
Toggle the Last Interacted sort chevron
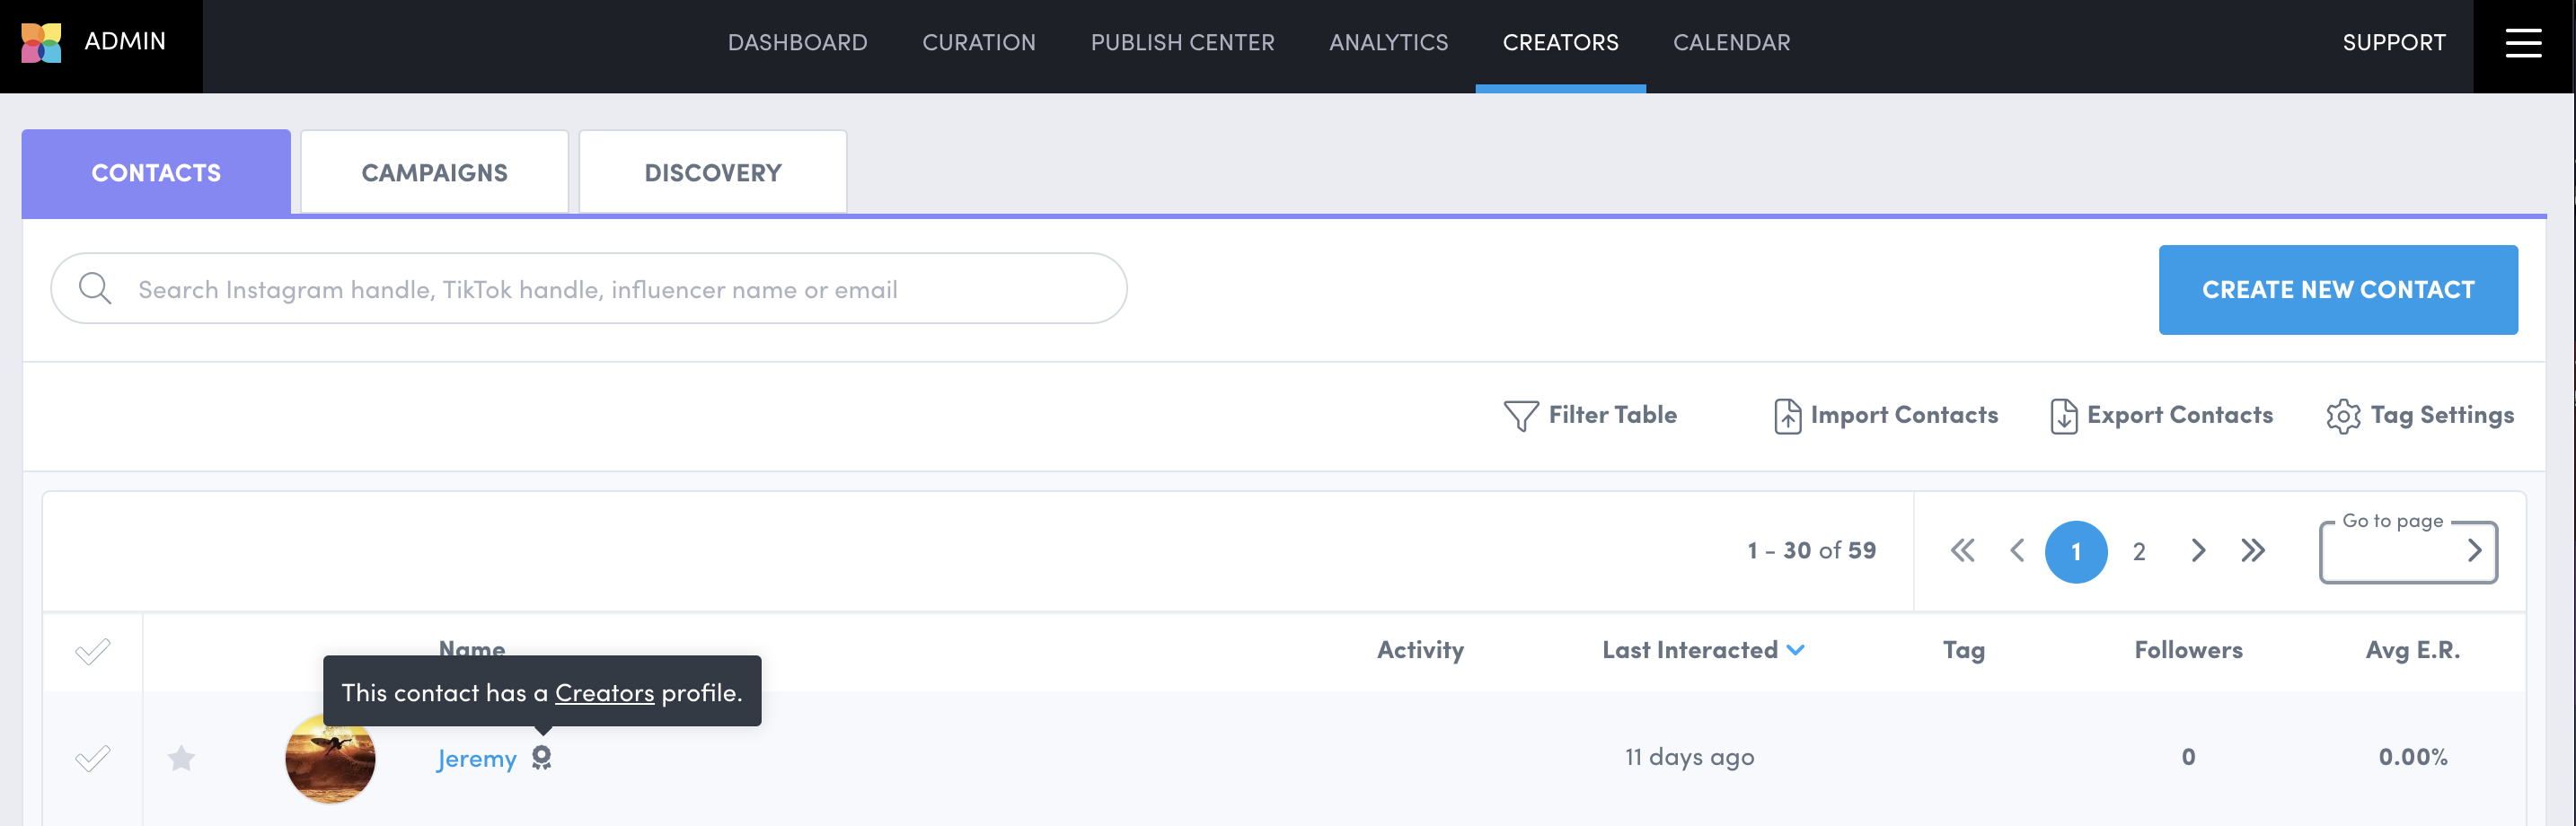(x=1796, y=650)
